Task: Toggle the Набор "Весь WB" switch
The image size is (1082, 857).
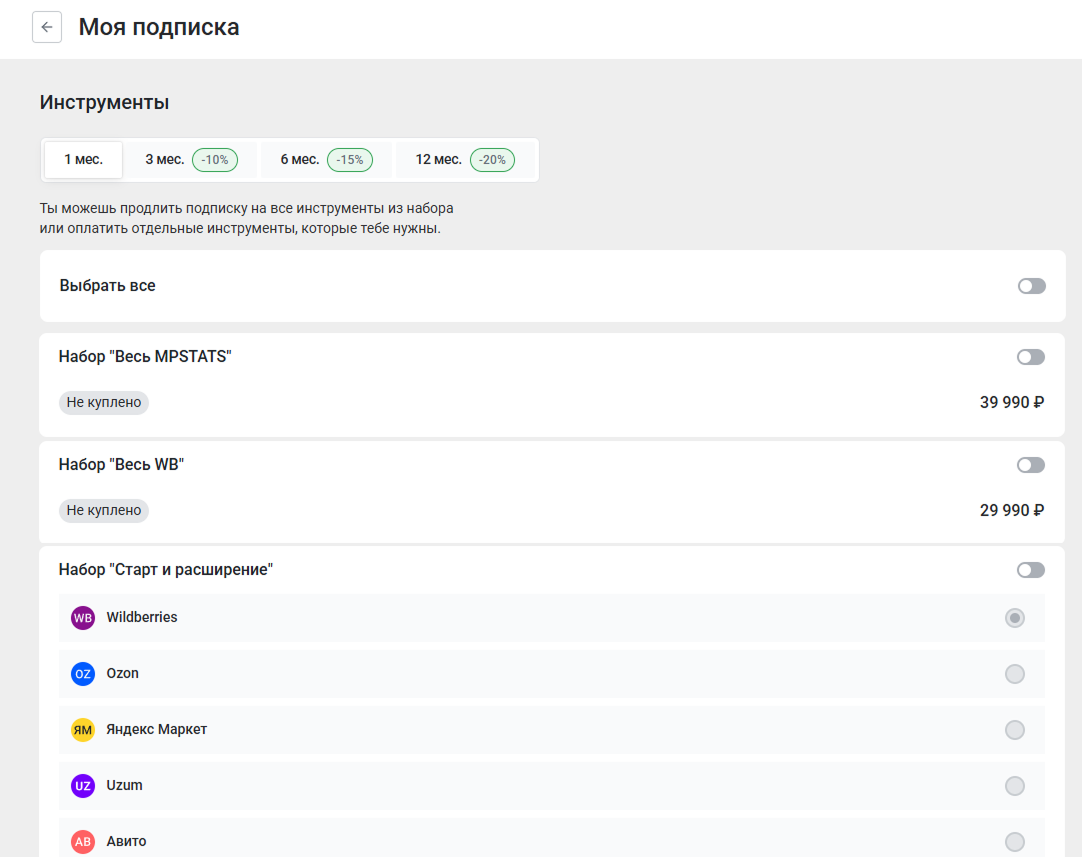Action: coord(1031,465)
